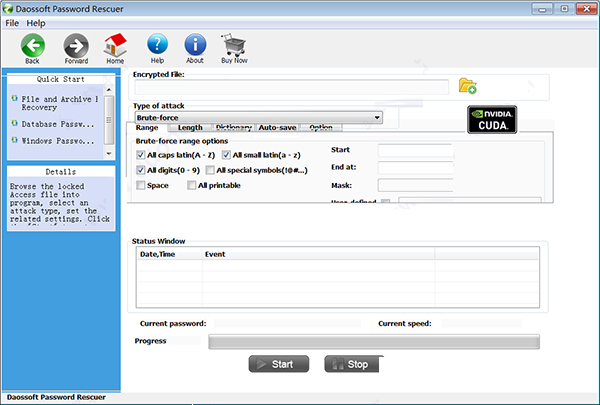This screenshot has height=405, width=600.
Task: Toggle the User-defined checkbox
Action: pyautogui.click(x=386, y=201)
